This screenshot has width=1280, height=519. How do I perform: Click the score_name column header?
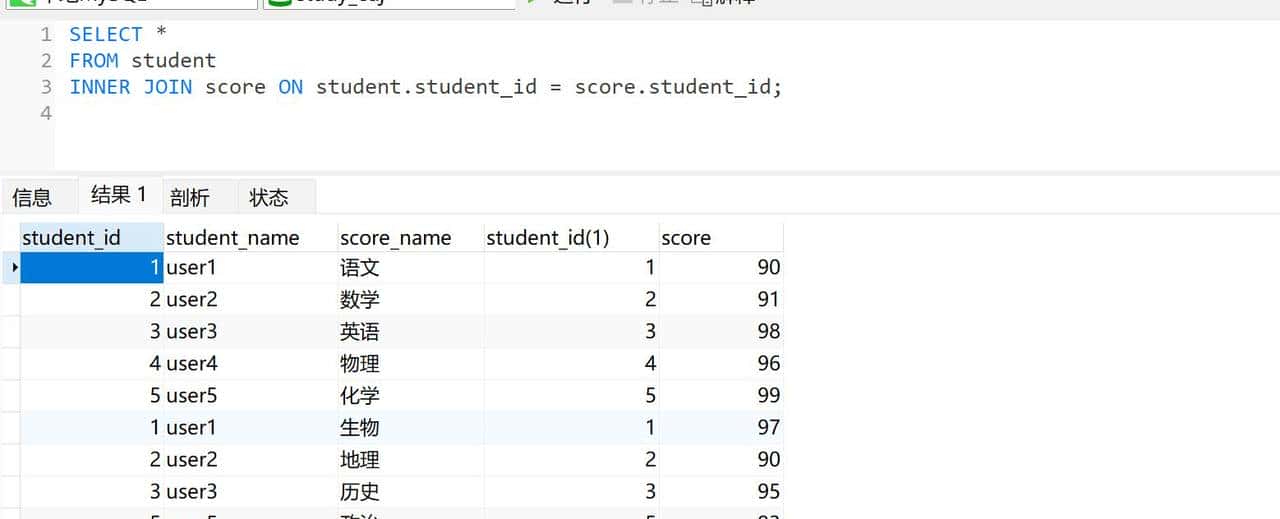396,238
